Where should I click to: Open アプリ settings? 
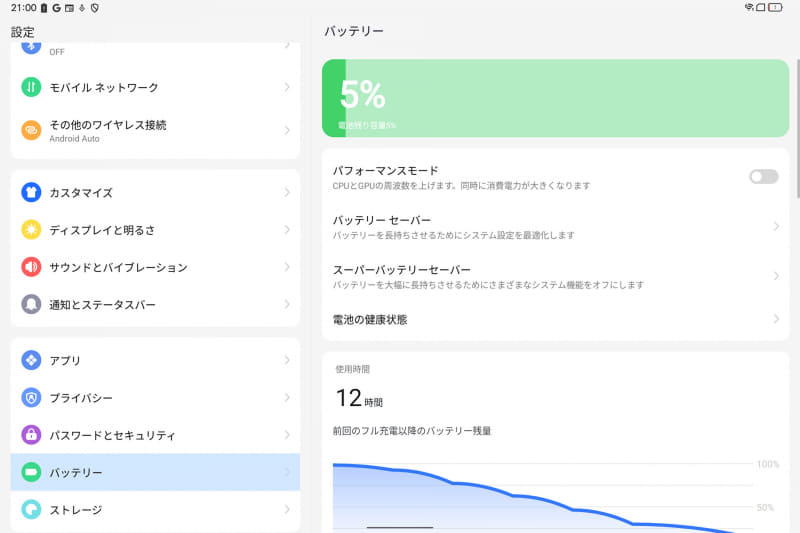(155, 360)
